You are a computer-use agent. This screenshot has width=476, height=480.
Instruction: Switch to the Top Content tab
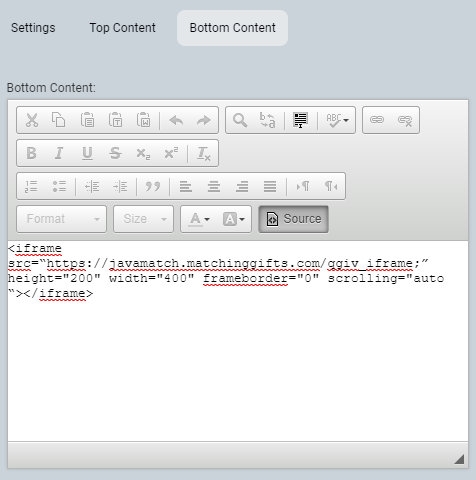pyautogui.click(x=122, y=28)
